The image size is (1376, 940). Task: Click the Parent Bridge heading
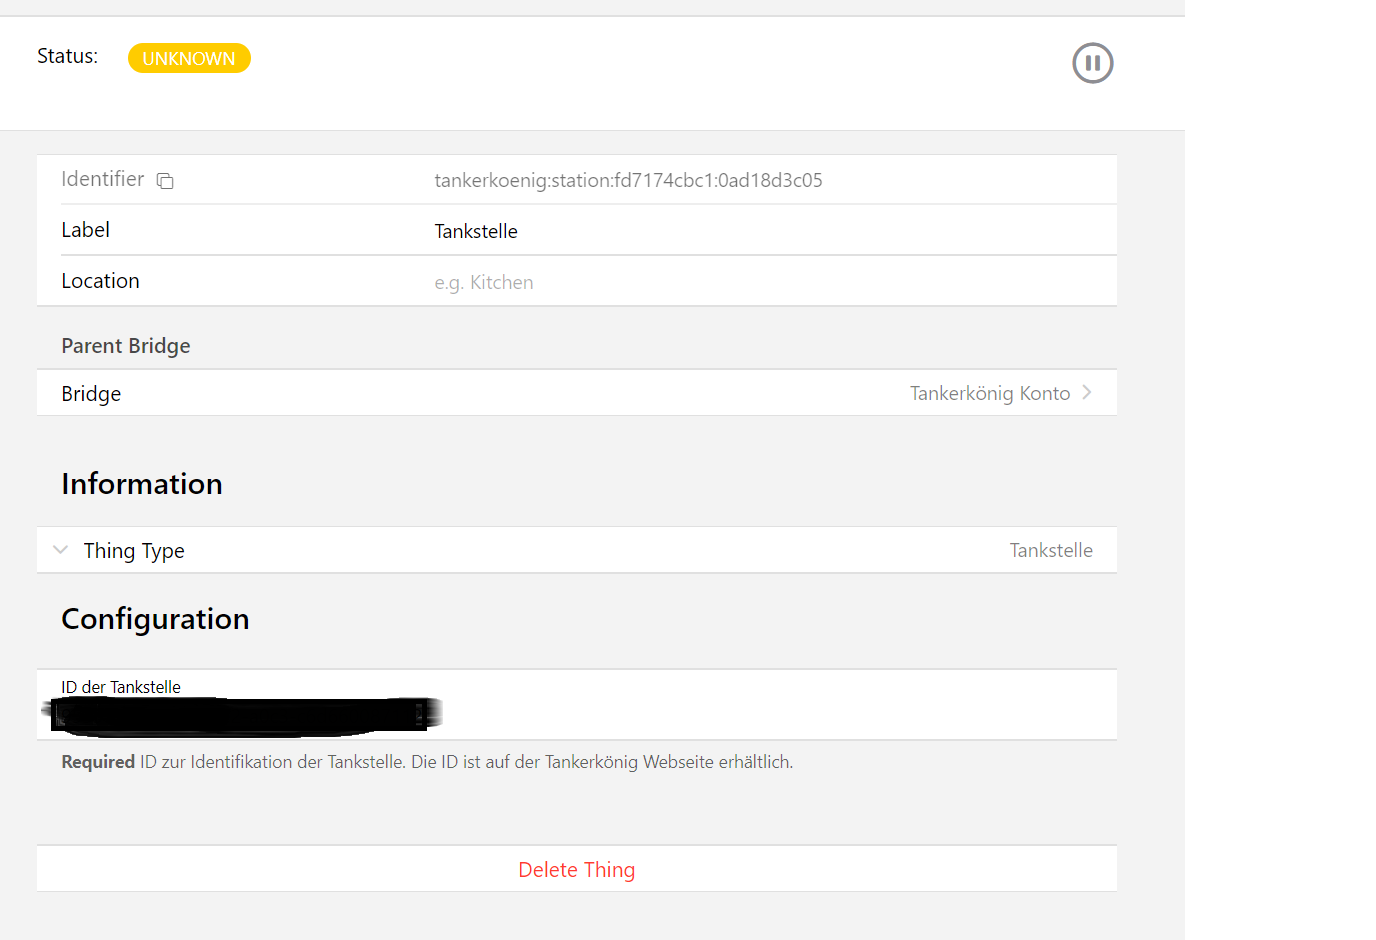[126, 346]
